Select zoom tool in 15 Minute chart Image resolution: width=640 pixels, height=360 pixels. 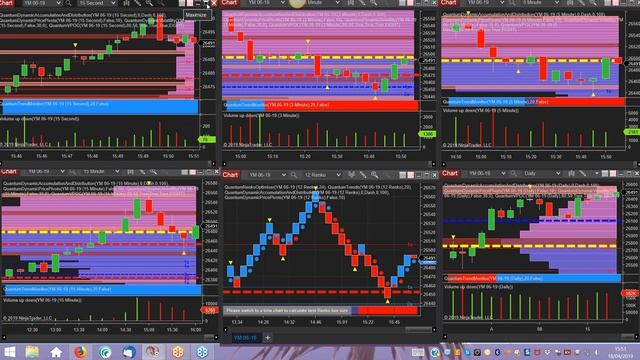click(153, 172)
